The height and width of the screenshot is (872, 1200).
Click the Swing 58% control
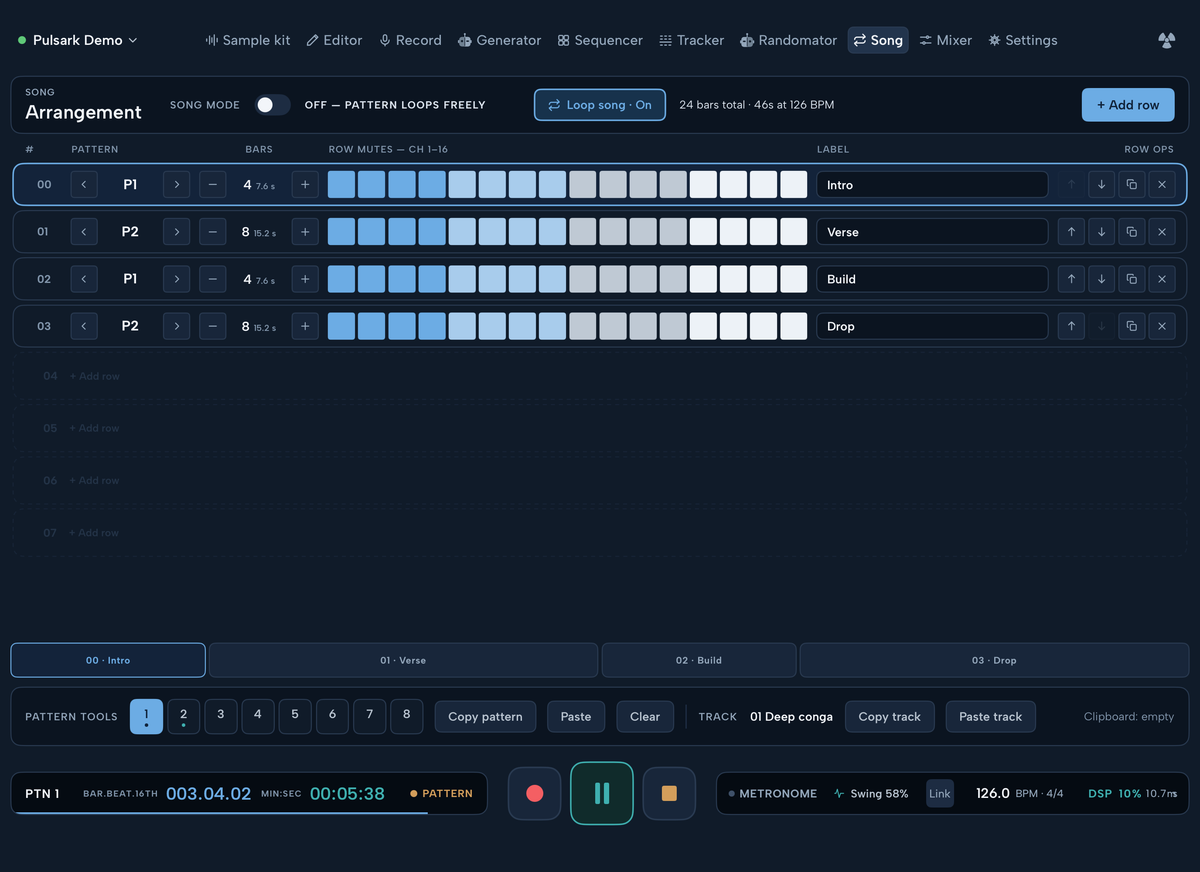click(871, 794)
